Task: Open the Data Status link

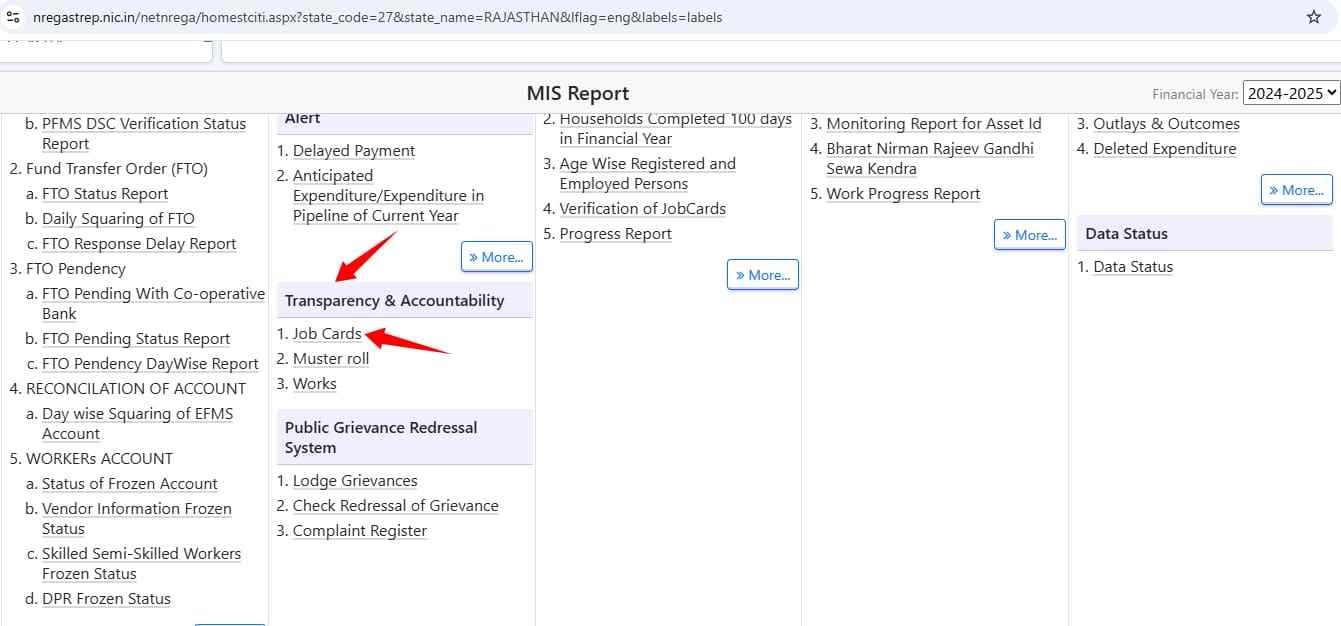Action: click(1133, 267)
